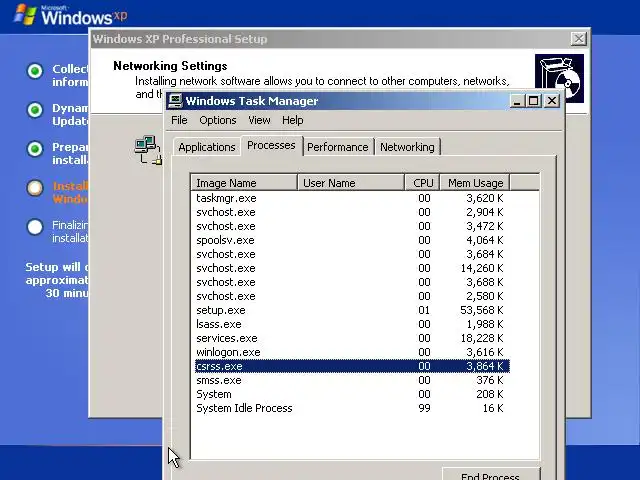The height and width of the screenshot is (480, 640).
Task: Click the Installing Windows step indicator
Action: click(x=35, y=188)
